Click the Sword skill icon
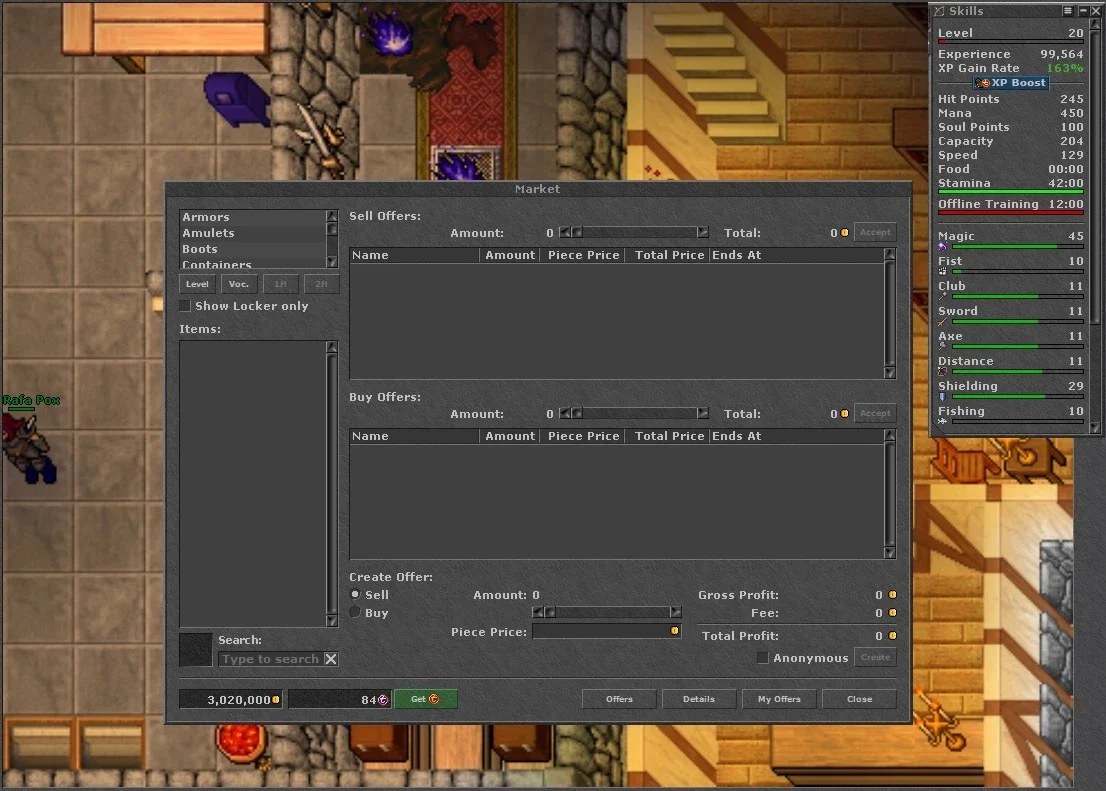The image size is (1106, 791). coord(942,322)
